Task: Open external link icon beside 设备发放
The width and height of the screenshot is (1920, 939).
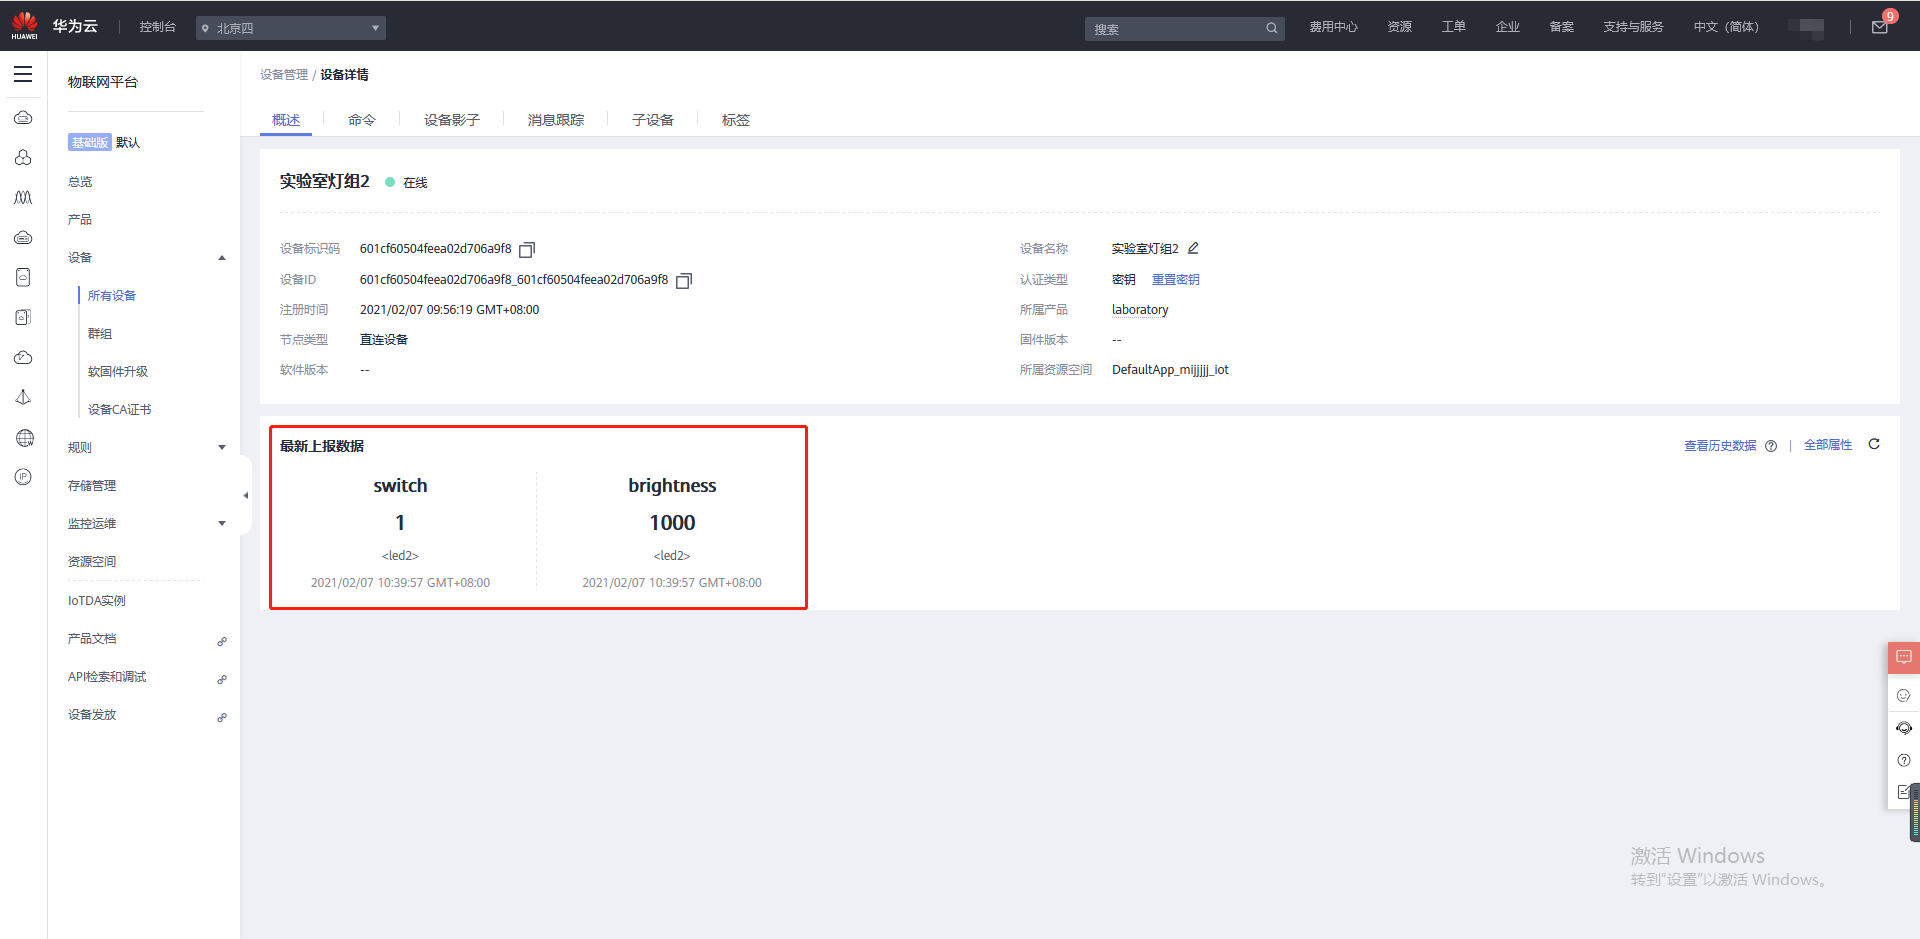Action: (x=222, y=717)
